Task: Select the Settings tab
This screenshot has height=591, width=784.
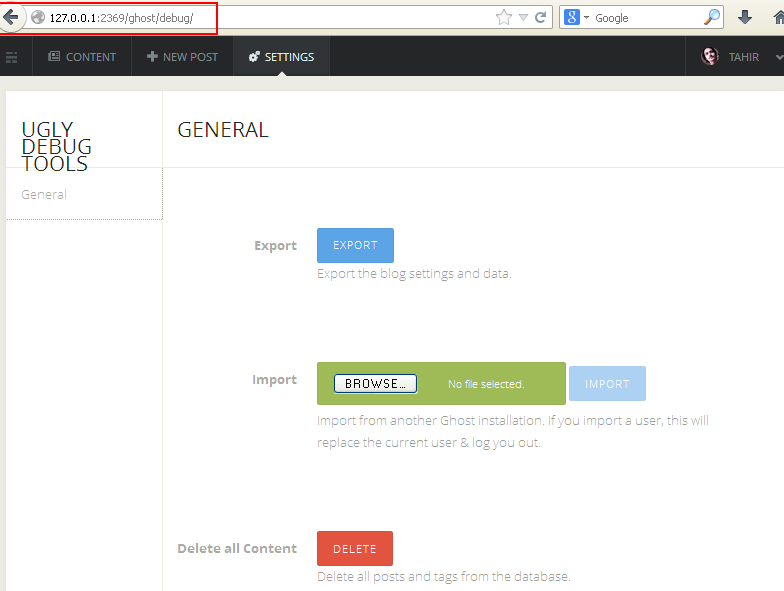Action: coord(281,57)
